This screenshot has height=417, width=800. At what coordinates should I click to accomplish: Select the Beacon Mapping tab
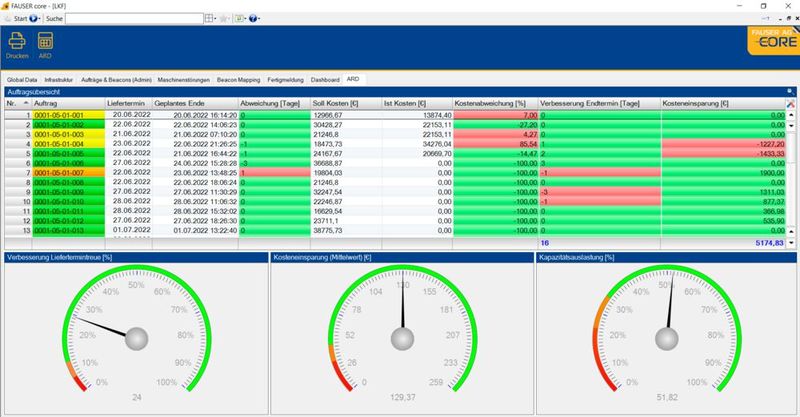238,77
